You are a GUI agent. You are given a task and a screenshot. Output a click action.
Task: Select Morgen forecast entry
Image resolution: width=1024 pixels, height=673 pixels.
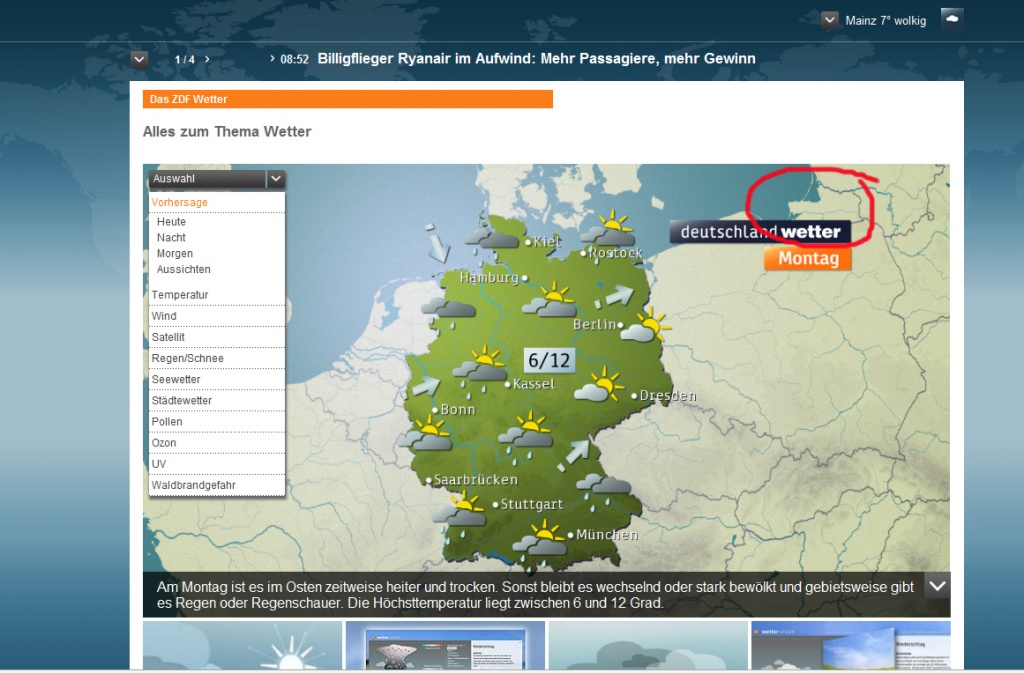[174, 253]
